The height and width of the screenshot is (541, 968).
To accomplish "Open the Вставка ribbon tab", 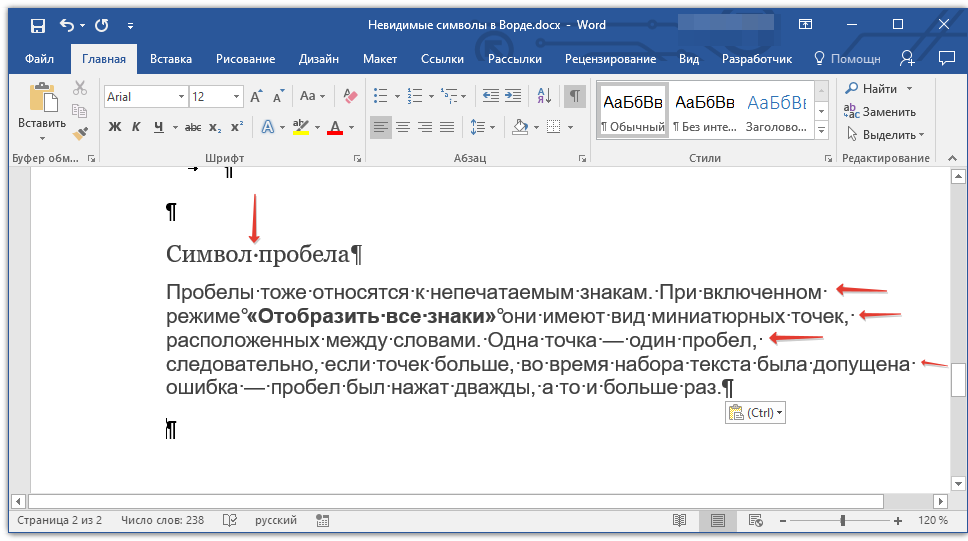I will [x=171, y=59].
